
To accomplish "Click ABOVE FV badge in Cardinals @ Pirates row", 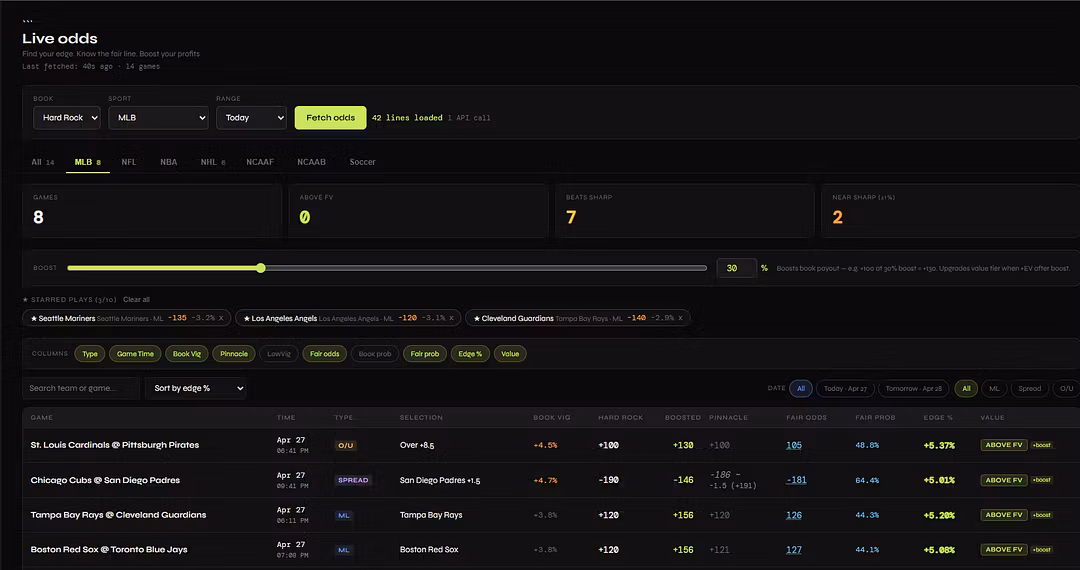I will [1004, 445].
